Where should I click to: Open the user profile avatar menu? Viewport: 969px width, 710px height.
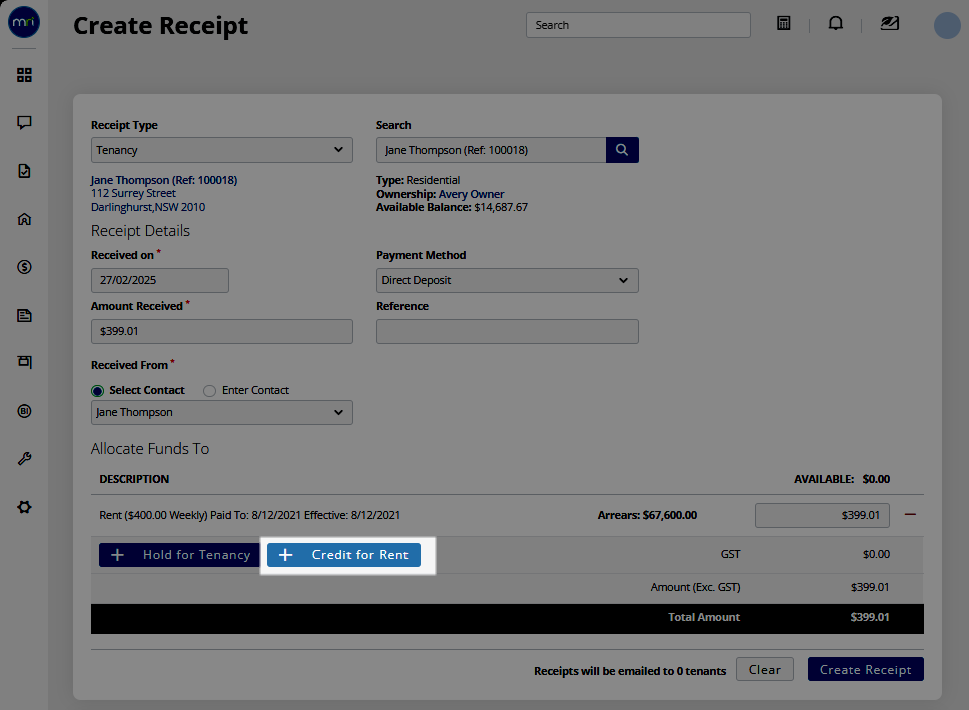click(946, 25)
